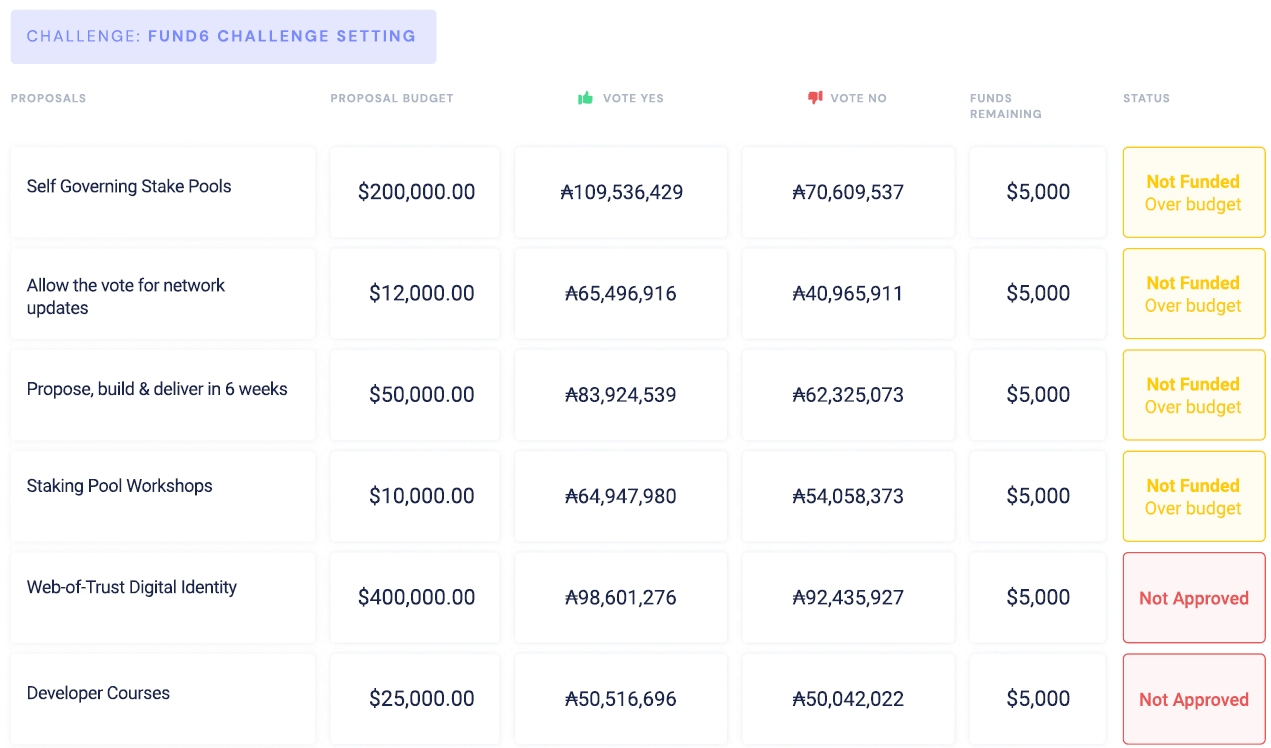Click the Proposals column header
The height and width of the screenshot is (748, 1271).
coord(48,98)
